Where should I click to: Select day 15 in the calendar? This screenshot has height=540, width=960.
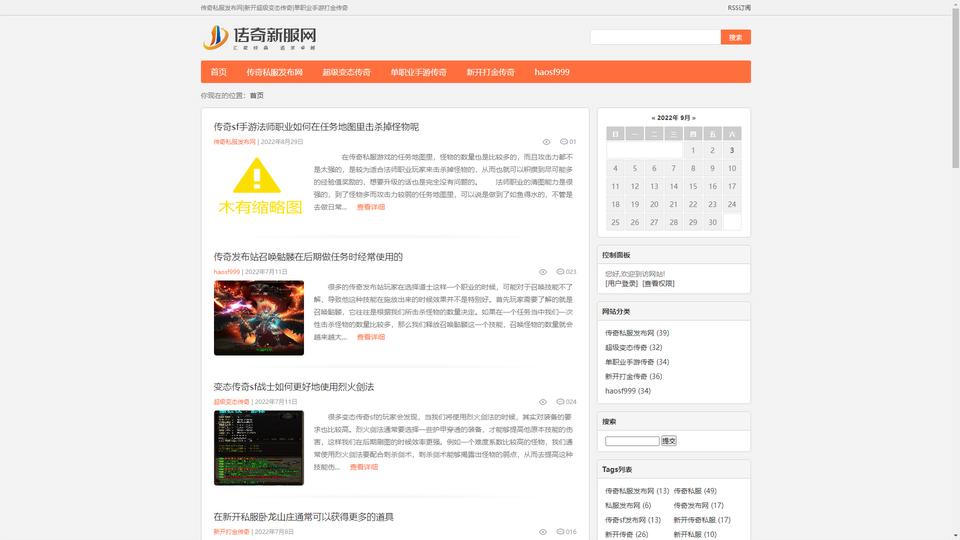693,186
